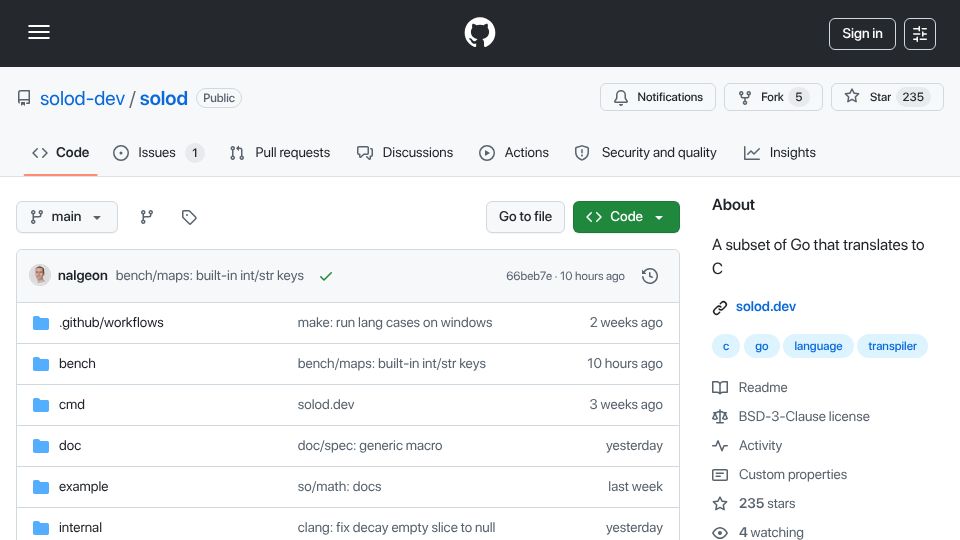This screenshot has width=960, height=540.
Task: Switch to the Issues tab
Action: coord(158,152)
